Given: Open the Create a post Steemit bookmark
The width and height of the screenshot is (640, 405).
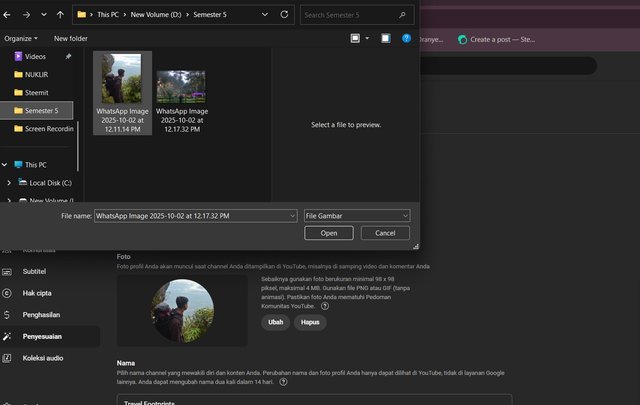Looking at the screenshot, I should [x=496, y=40].
